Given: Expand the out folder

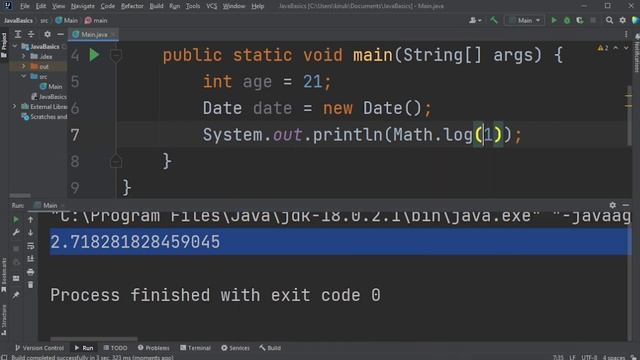Looking at the screenshot, I should point(24,66).
